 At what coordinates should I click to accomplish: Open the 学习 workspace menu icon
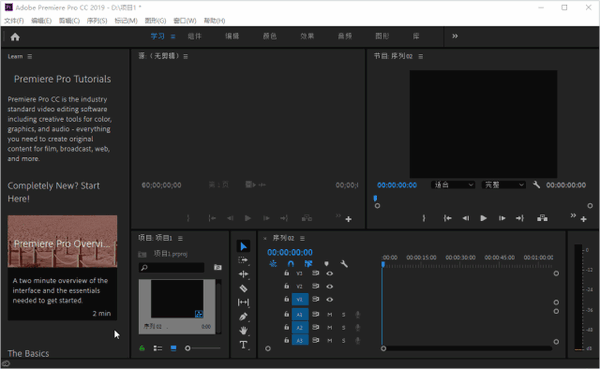(173, 36)
